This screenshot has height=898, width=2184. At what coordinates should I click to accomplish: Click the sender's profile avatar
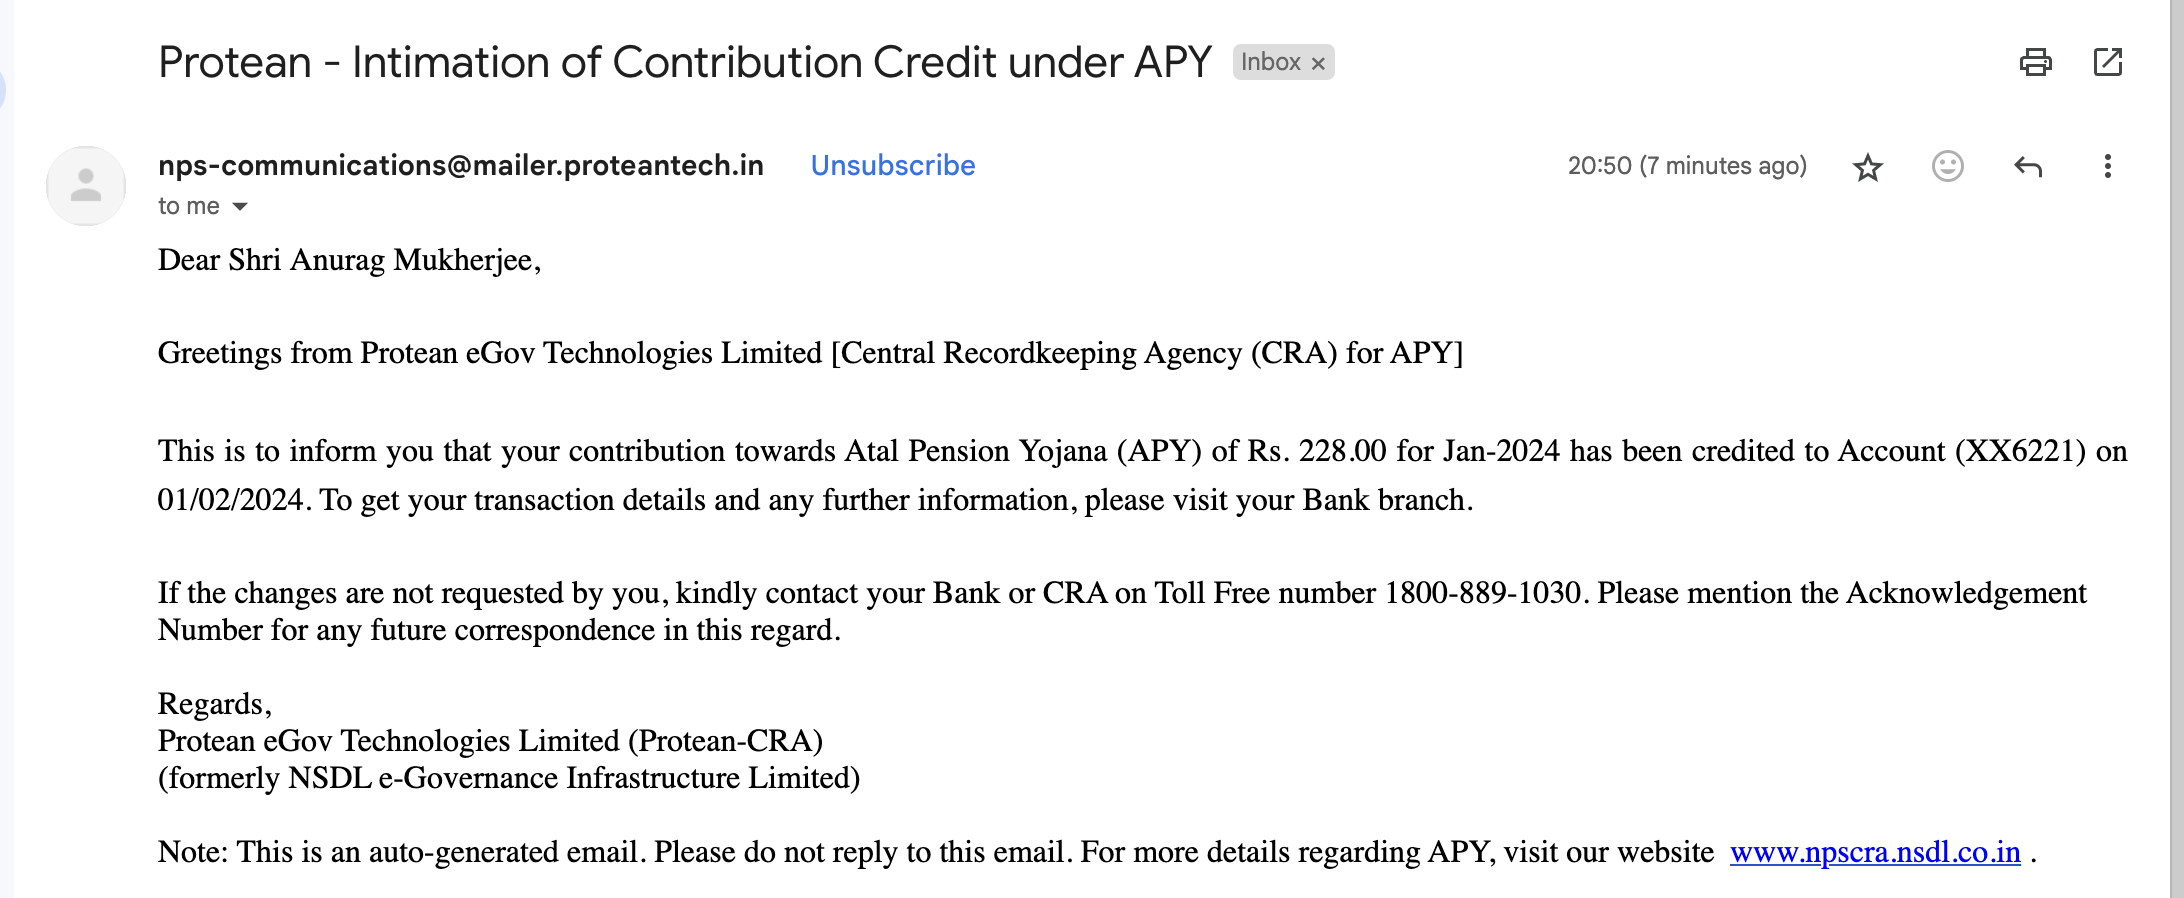(86, 185)
